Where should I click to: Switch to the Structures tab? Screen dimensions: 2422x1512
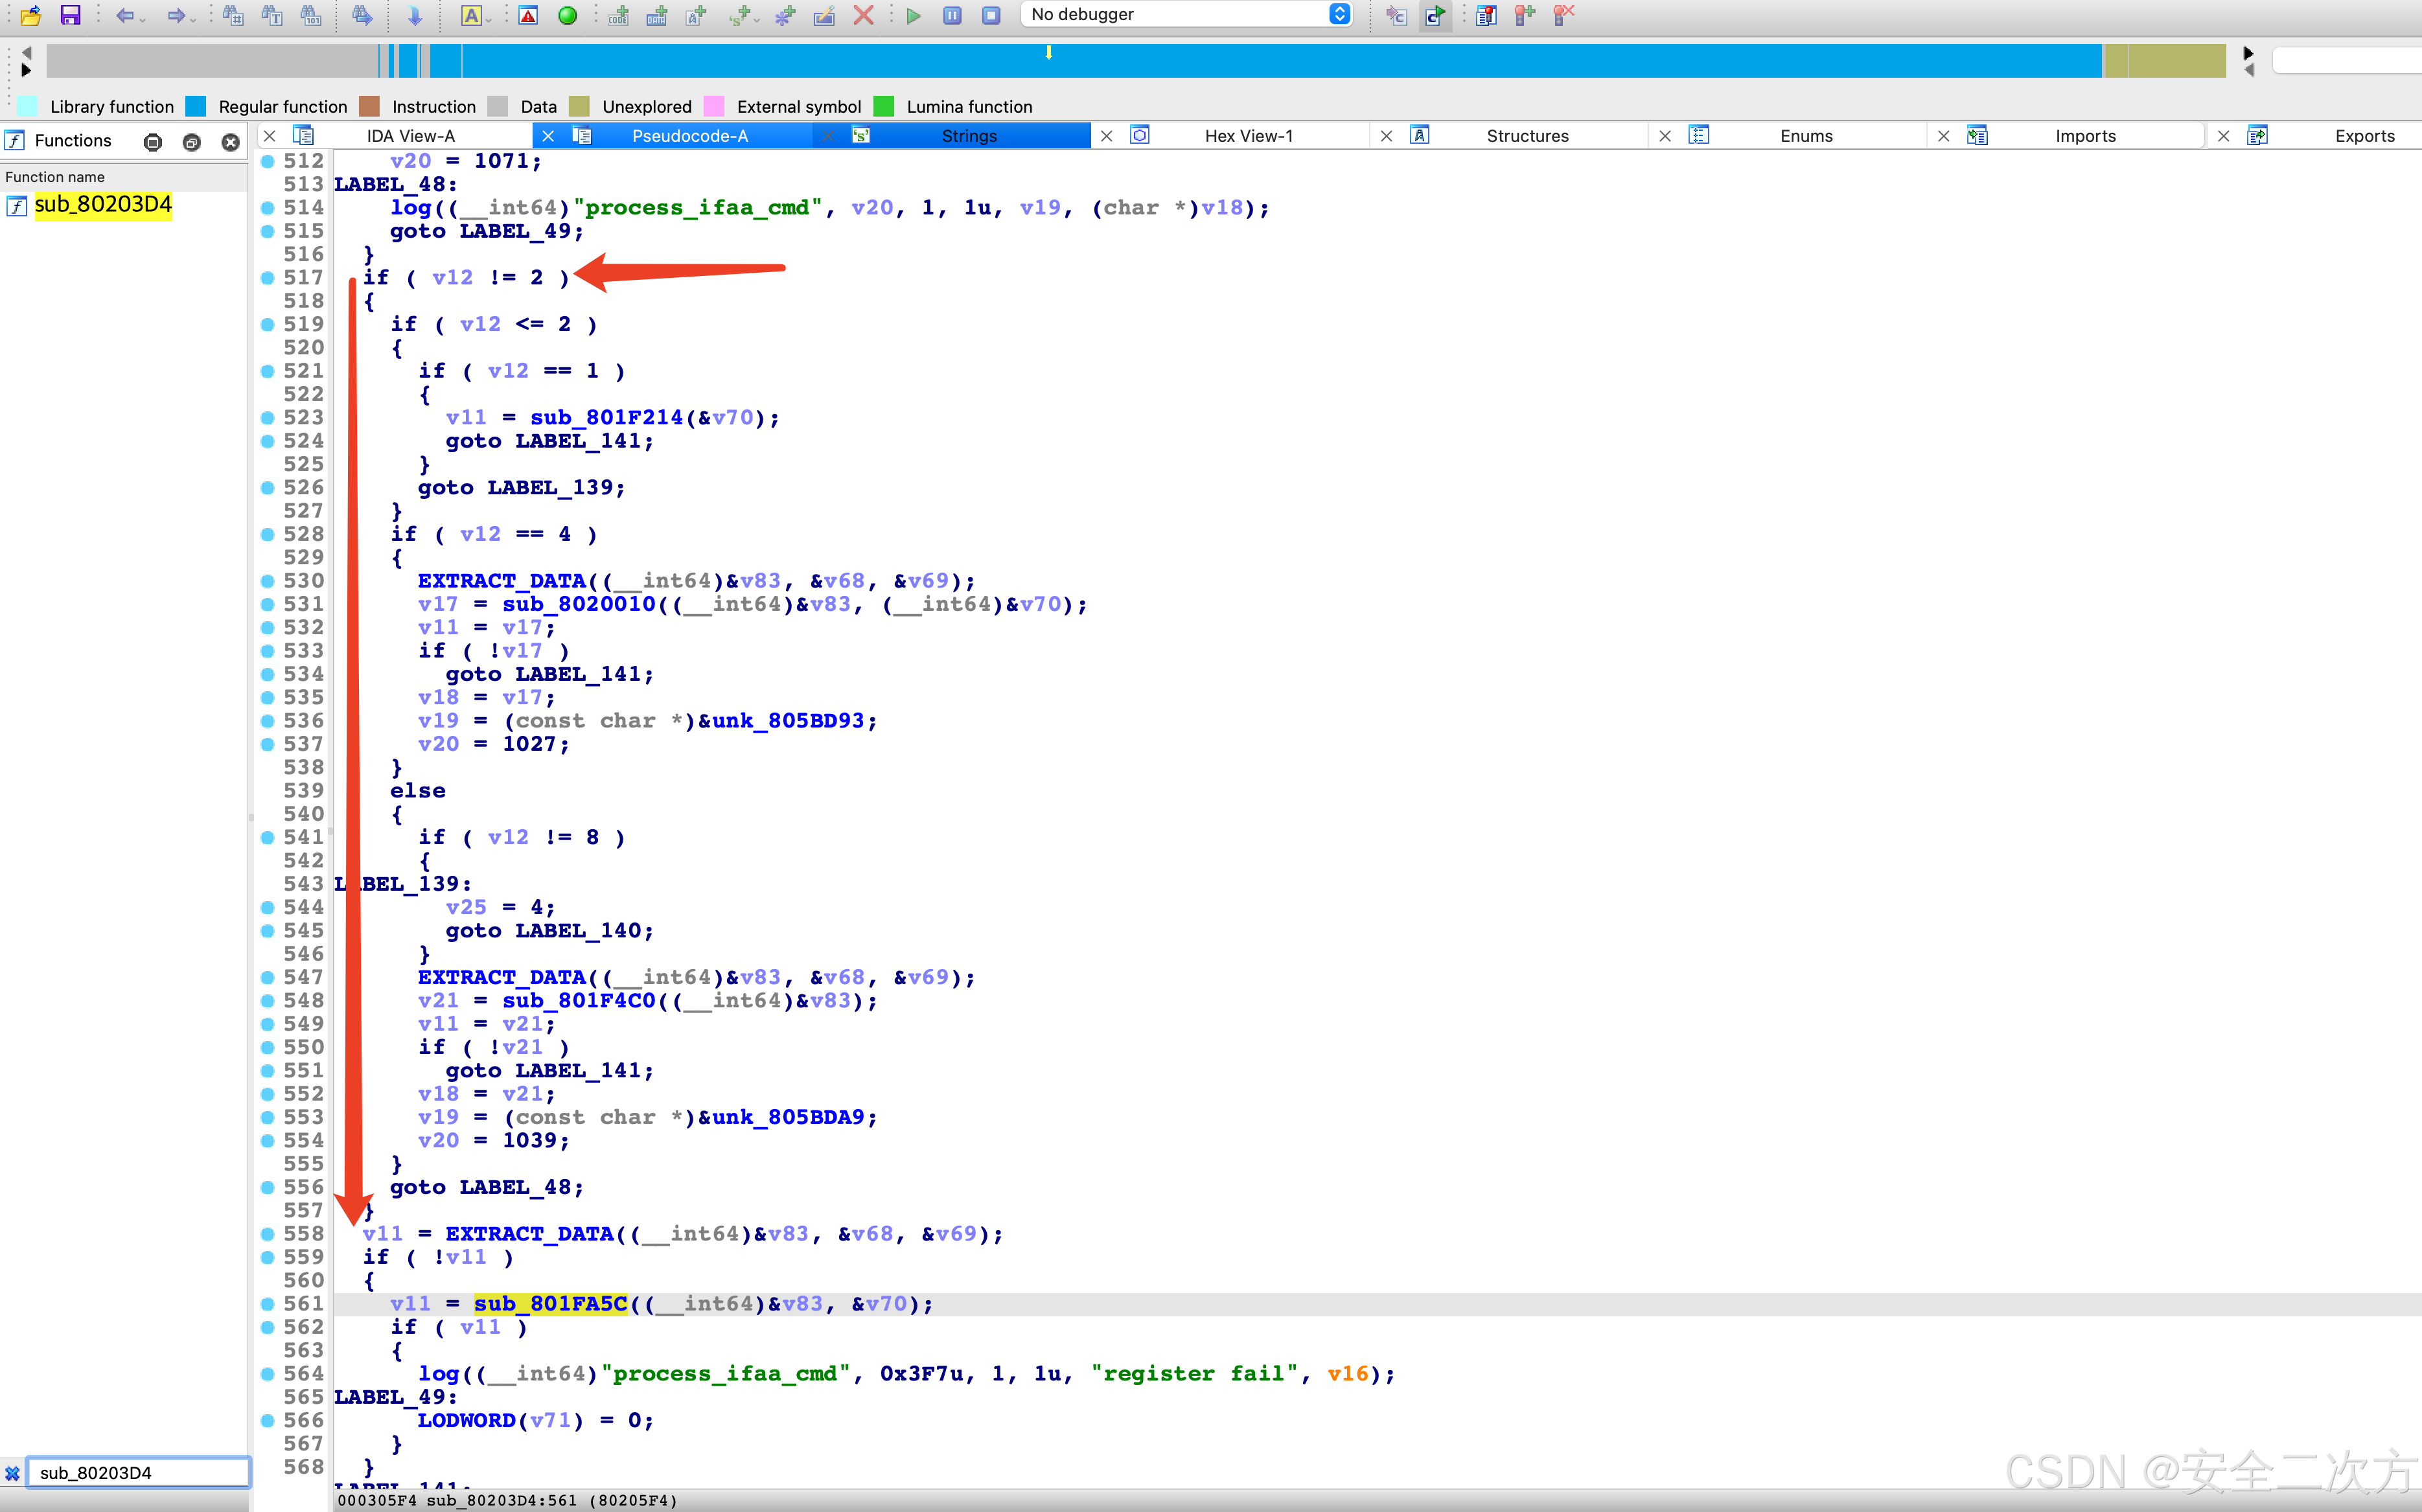pos(1527,136)
